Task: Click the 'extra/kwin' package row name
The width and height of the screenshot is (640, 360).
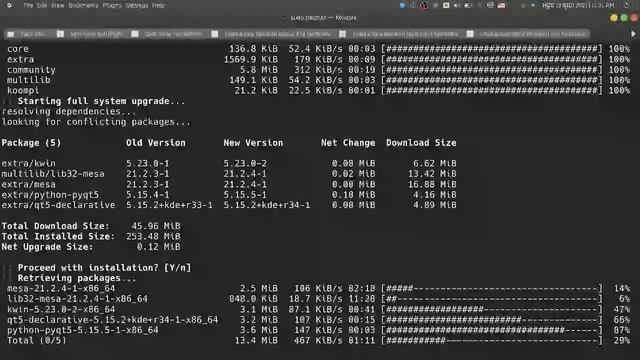Action: point(29,163)
